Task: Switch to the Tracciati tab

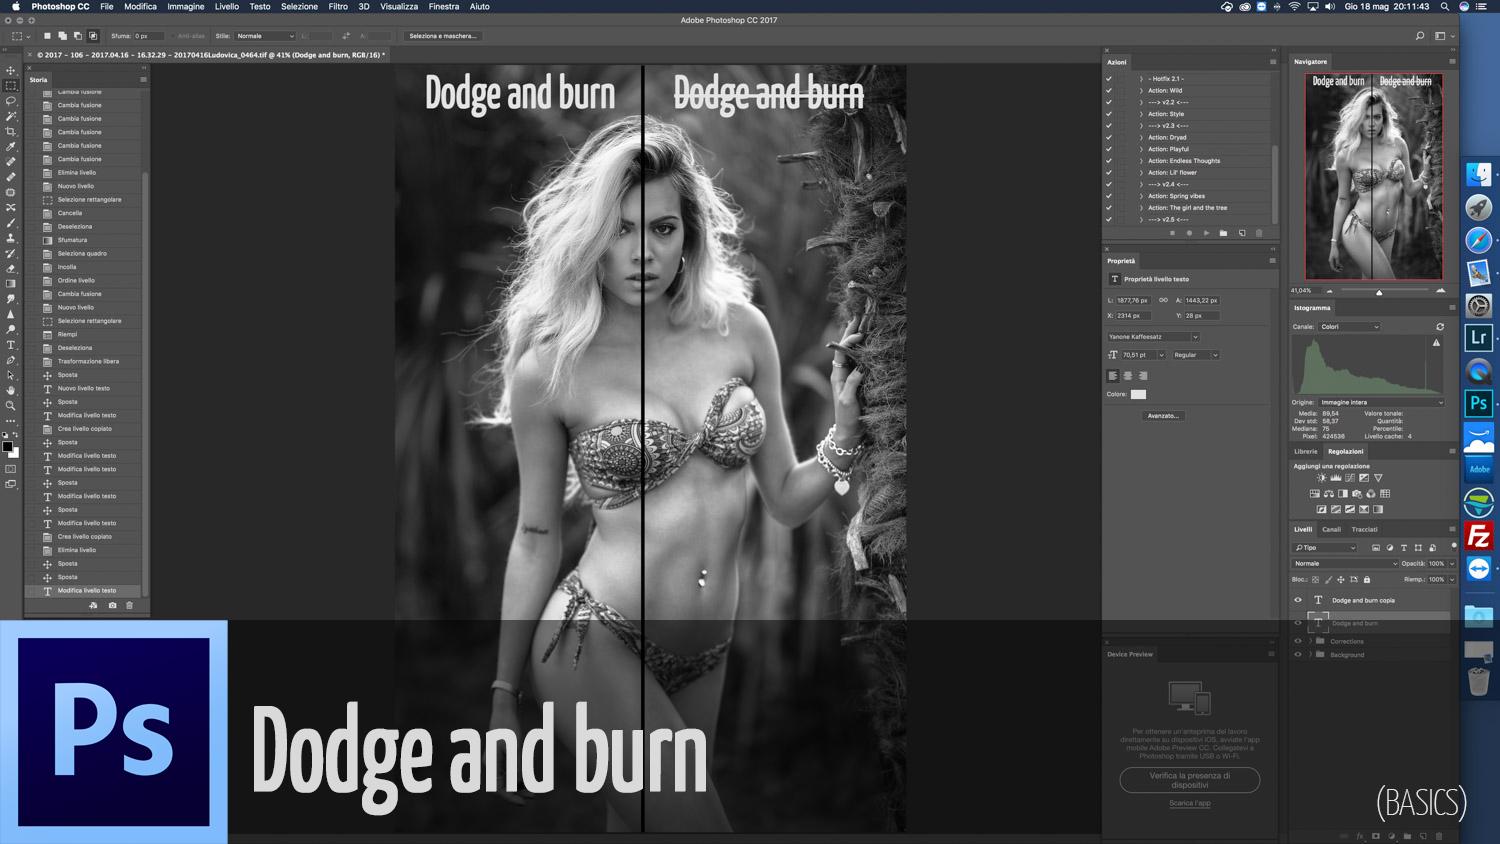Action: (x=1364, y=530)
